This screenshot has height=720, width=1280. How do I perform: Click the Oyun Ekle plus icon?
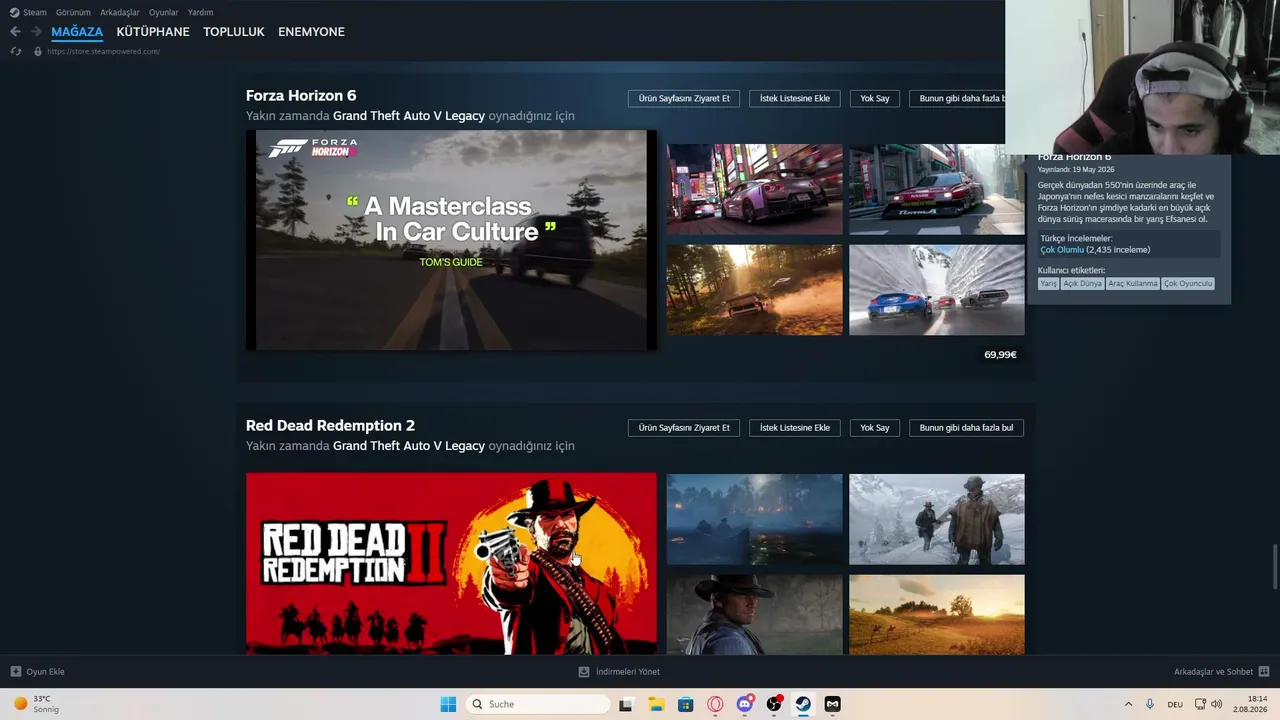click(15, 672)
